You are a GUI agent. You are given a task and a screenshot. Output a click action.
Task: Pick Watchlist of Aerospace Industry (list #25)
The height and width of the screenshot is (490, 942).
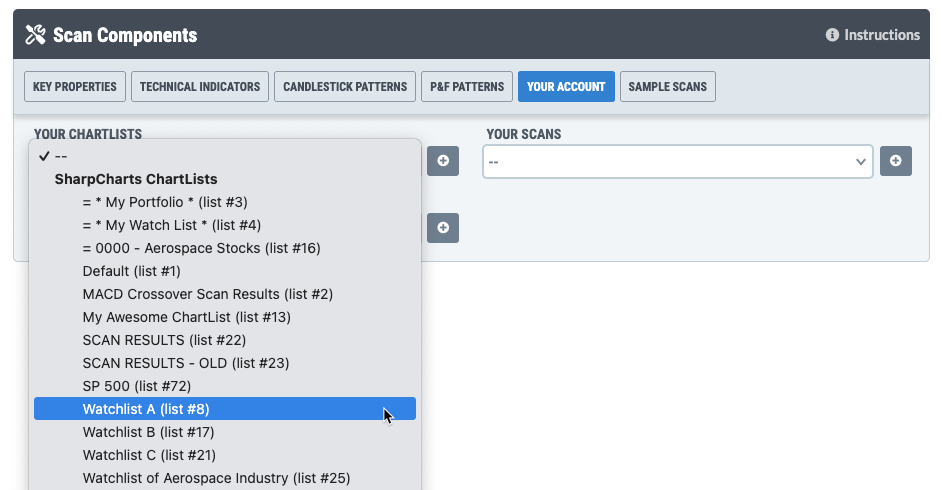pyautogui.click(x=216, y=478)
